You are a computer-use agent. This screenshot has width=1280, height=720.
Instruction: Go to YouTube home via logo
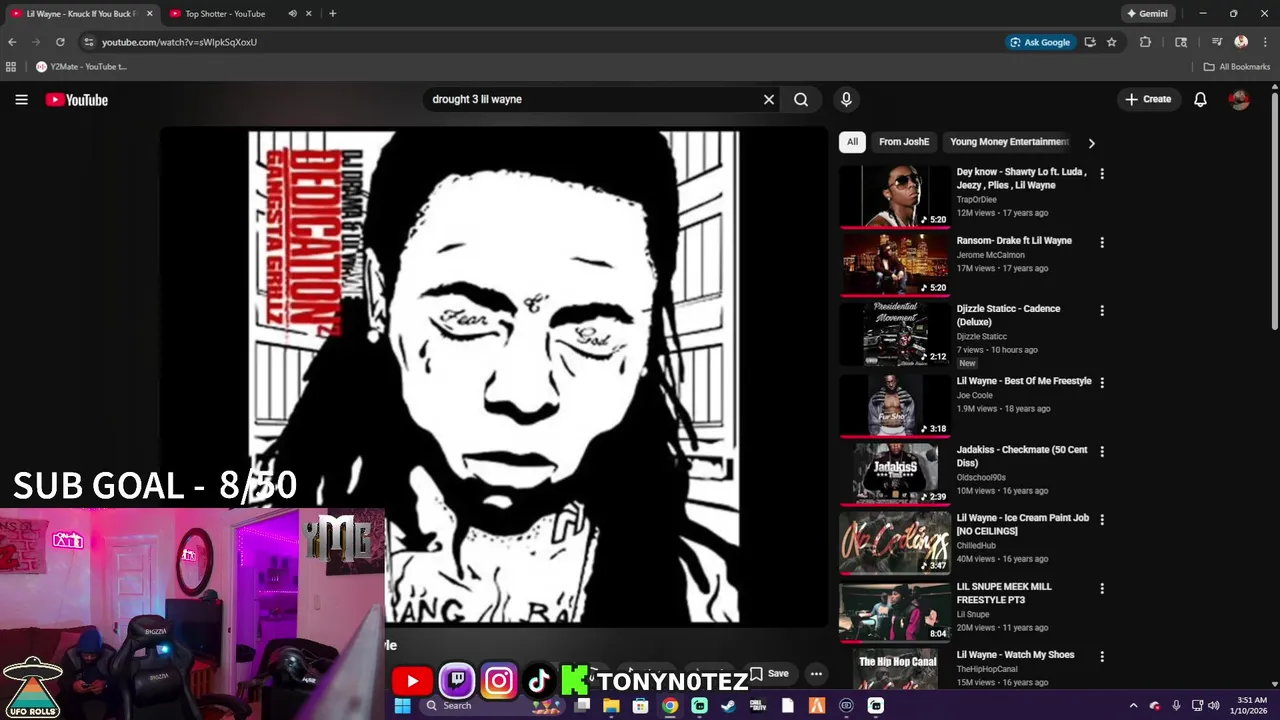click(76, 99)
